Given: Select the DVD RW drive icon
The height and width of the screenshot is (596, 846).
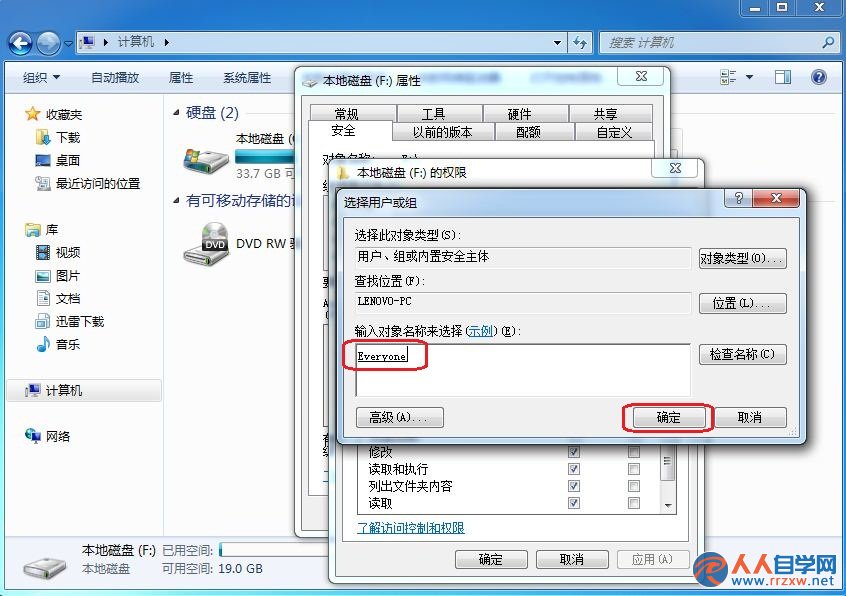Looking at the screenshot, I should point(207,244).
